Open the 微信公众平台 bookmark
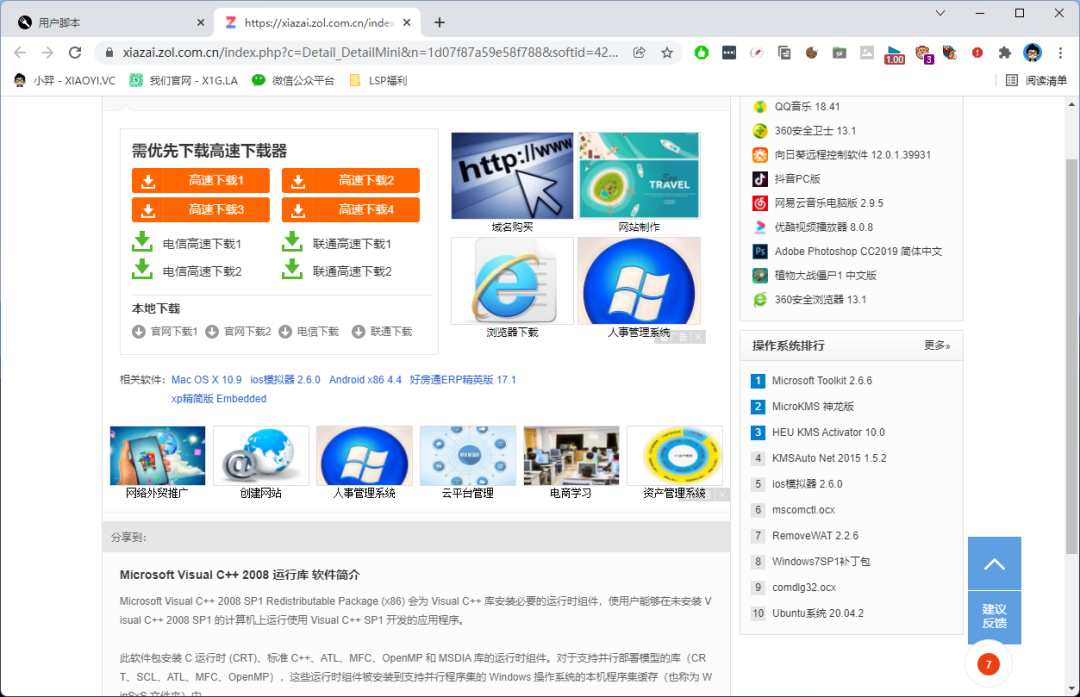The image size is (1080, 697). [293, 81]
